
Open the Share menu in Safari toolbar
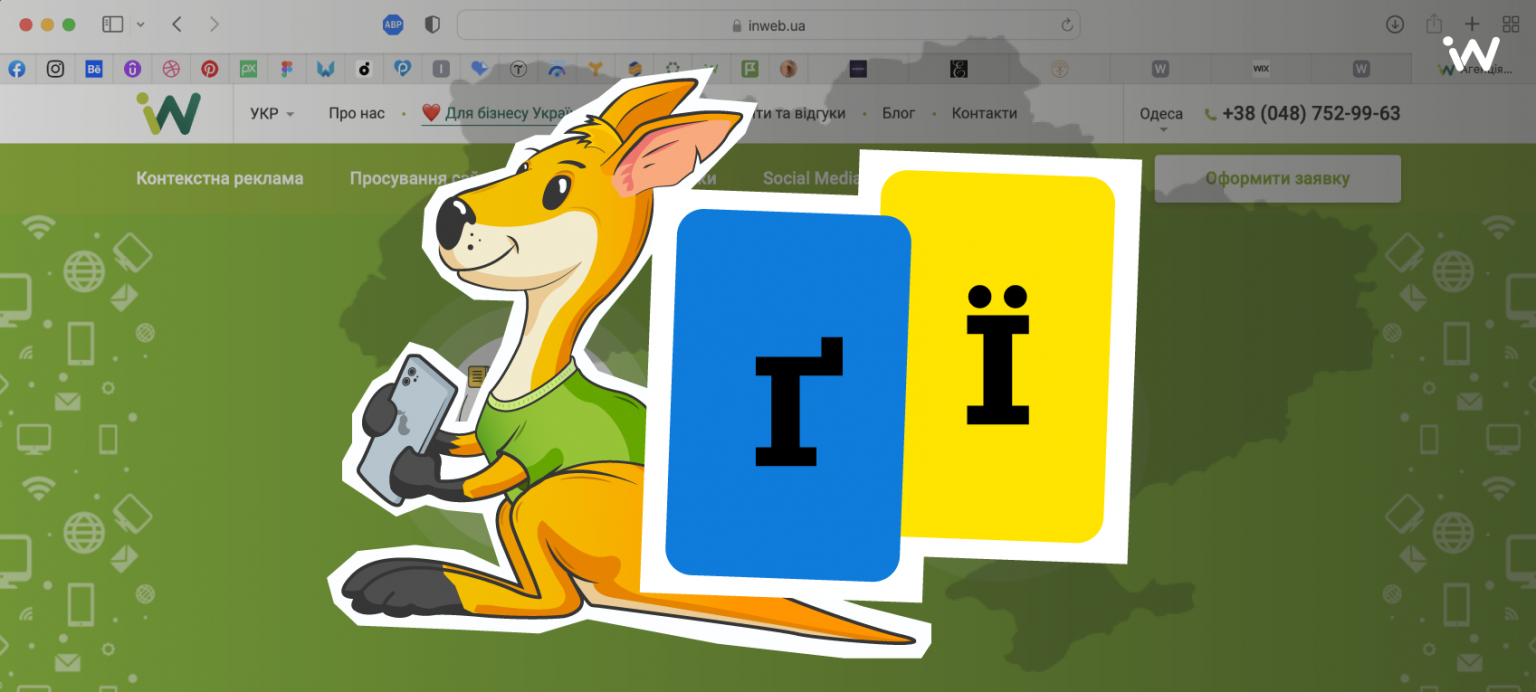click(x=1434, y=24)
